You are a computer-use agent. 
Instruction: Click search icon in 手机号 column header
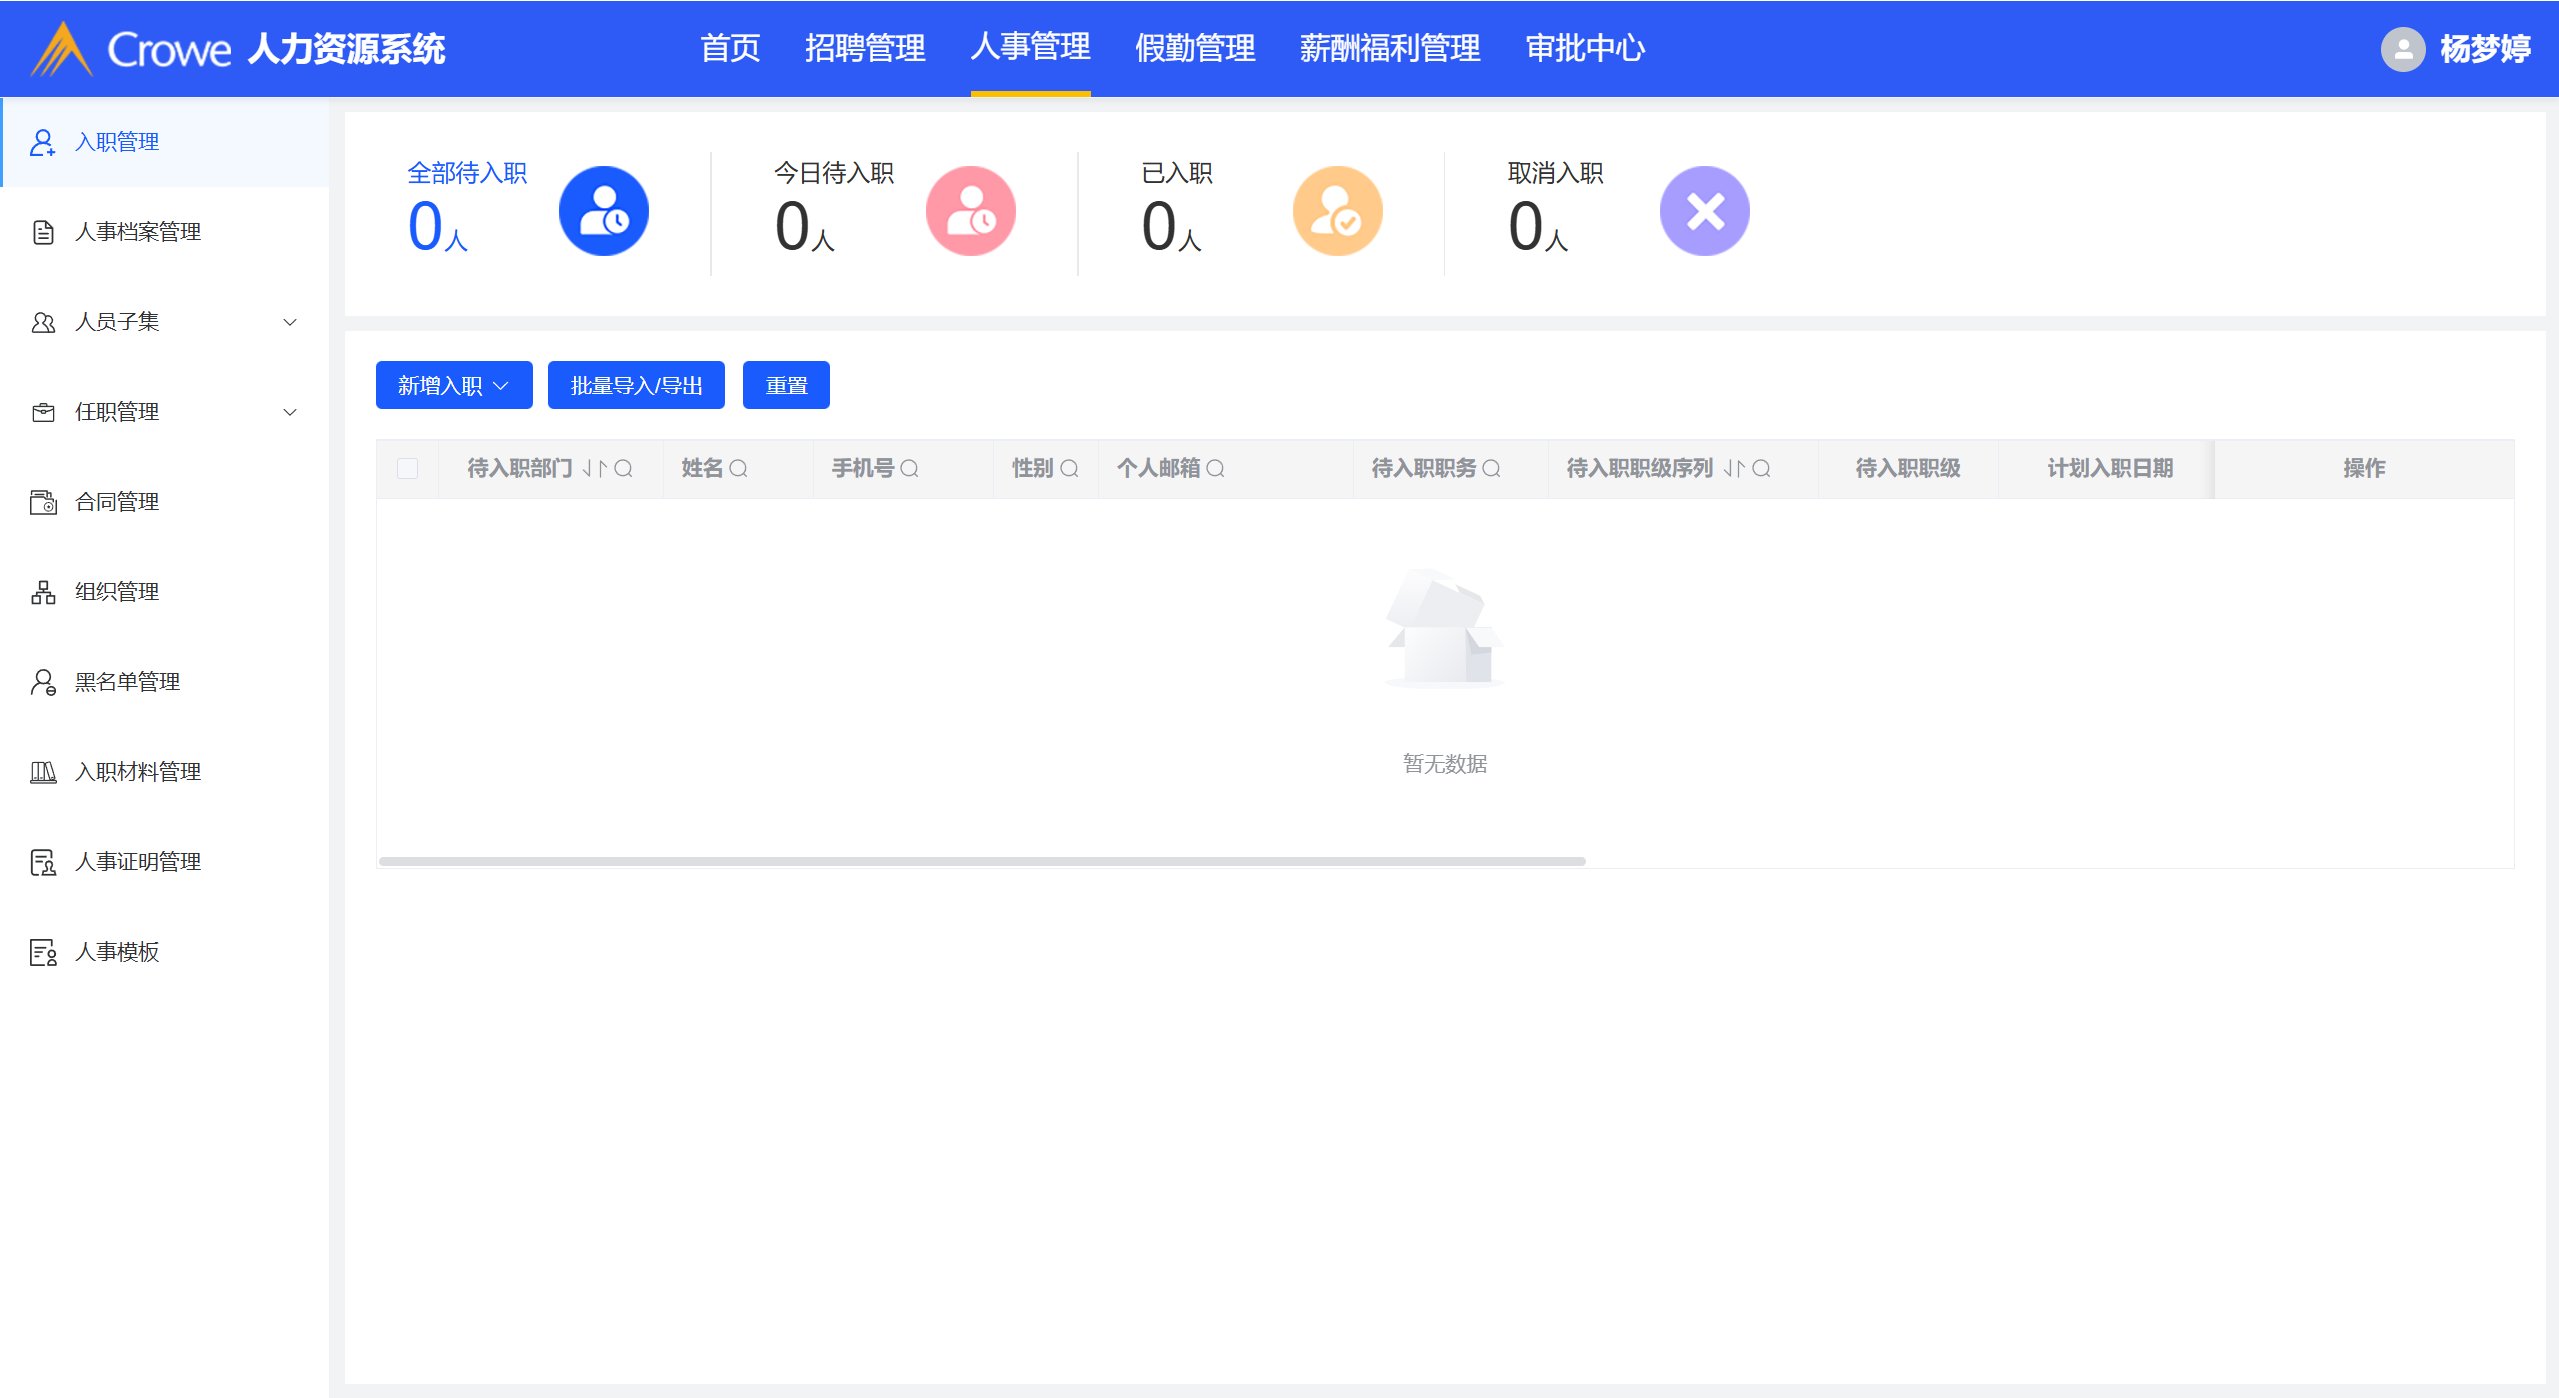pyautogui.click(x=909, y=468)
